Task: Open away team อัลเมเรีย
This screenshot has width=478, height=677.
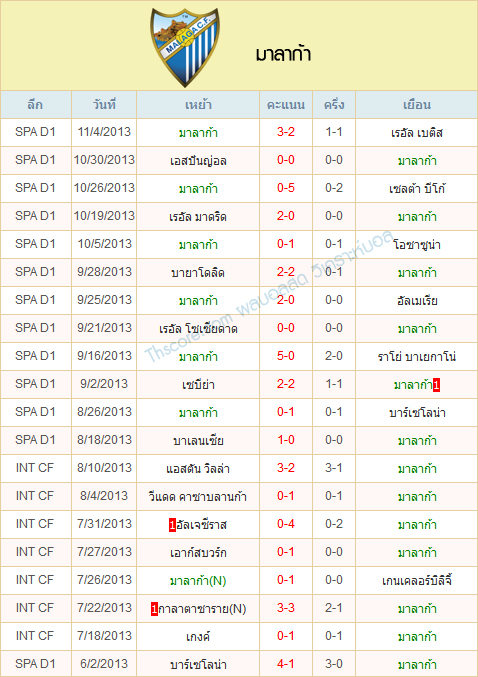Action: 417,301
